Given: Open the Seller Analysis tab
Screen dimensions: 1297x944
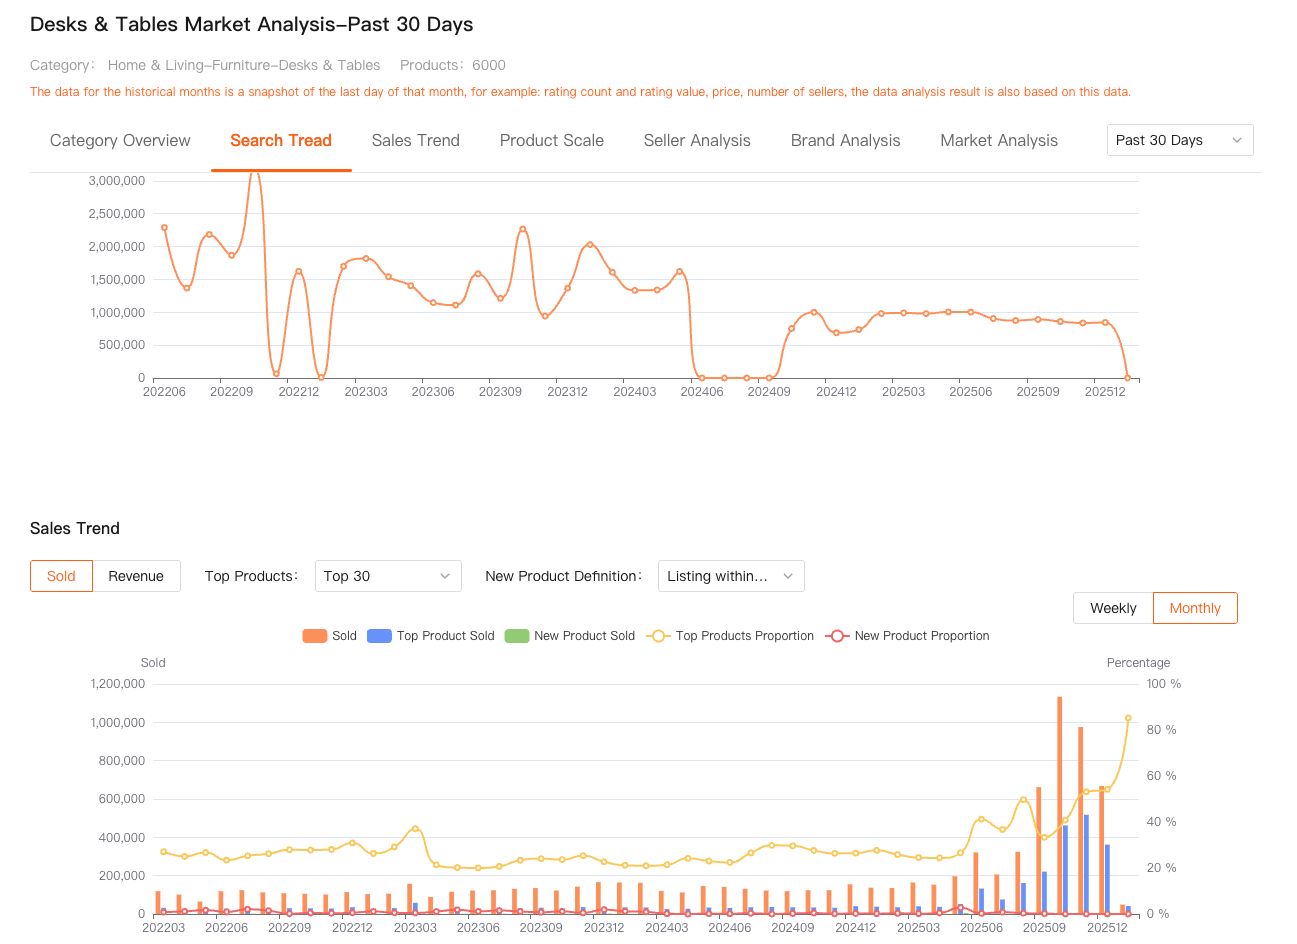Looking at the screenshot, I should [697, 140].
